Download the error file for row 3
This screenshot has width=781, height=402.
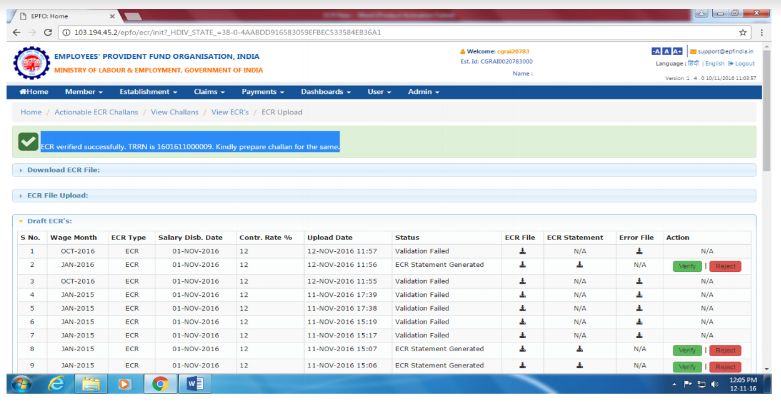pyautogui.click(x=639, y=280)
